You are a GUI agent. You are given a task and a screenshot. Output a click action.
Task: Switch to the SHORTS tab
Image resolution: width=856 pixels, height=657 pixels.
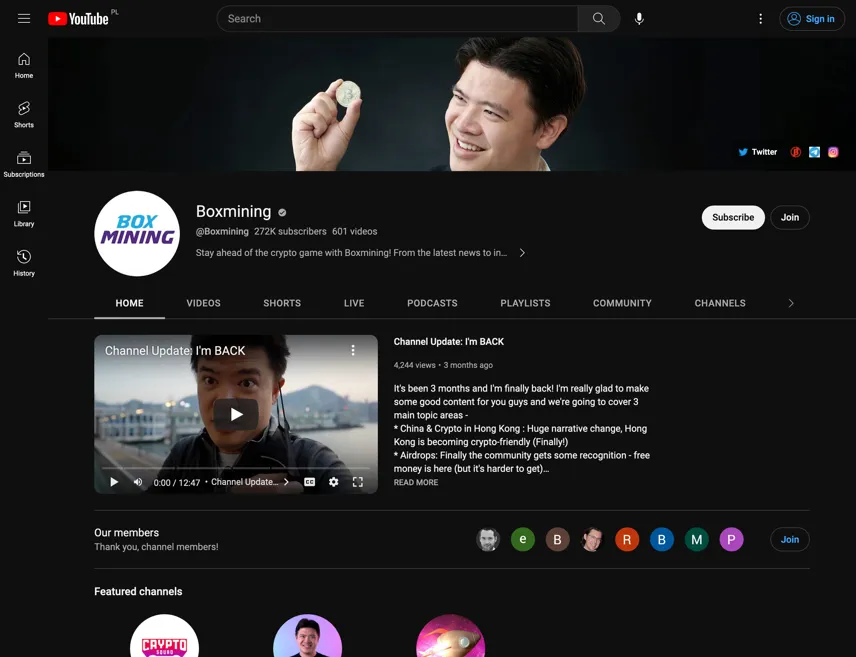click(x=282, y=303)
